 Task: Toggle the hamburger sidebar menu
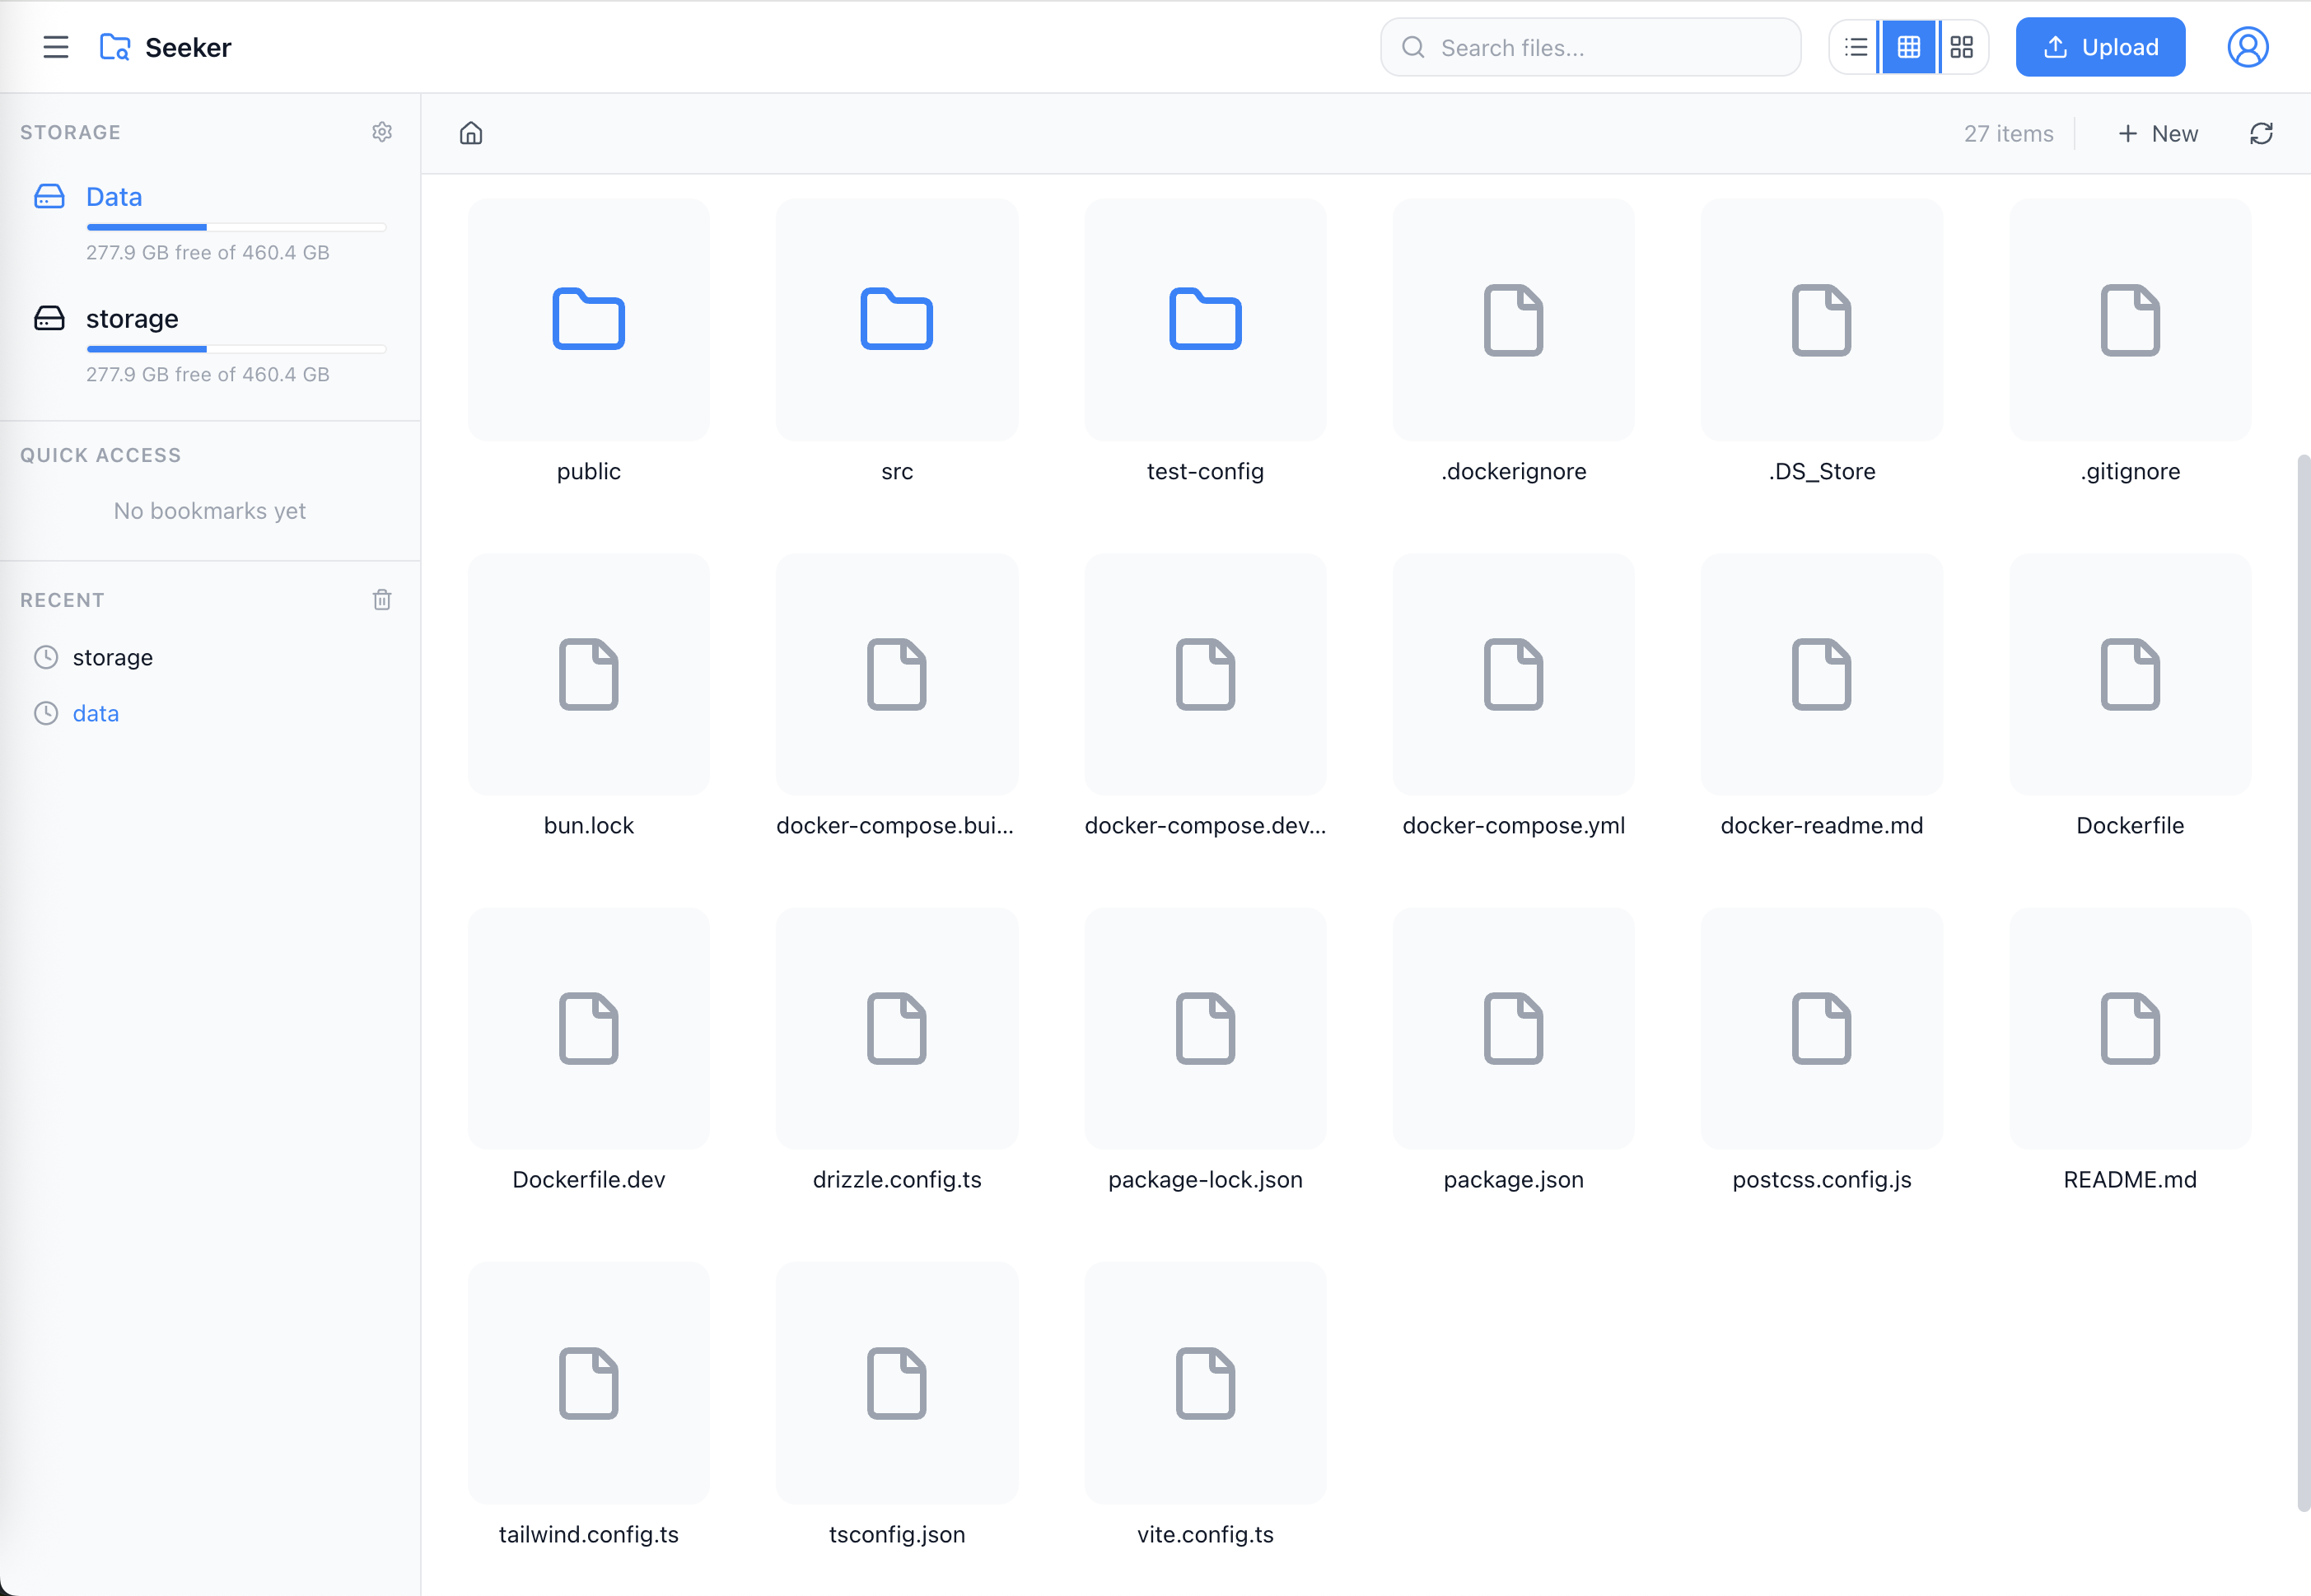tap(56, 47)
